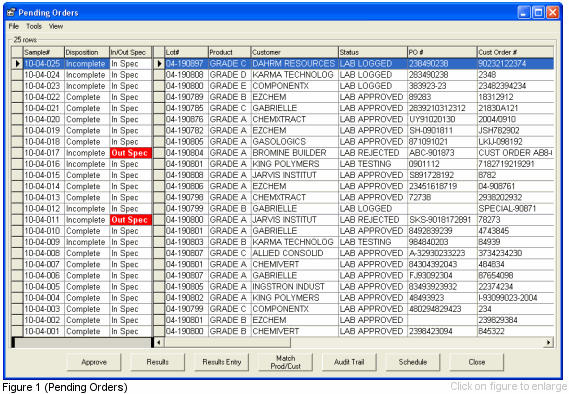Click Disposition Incomplete for sample 10-04-016
Viewport: 569px width, 394px height.
pos(87,164)
